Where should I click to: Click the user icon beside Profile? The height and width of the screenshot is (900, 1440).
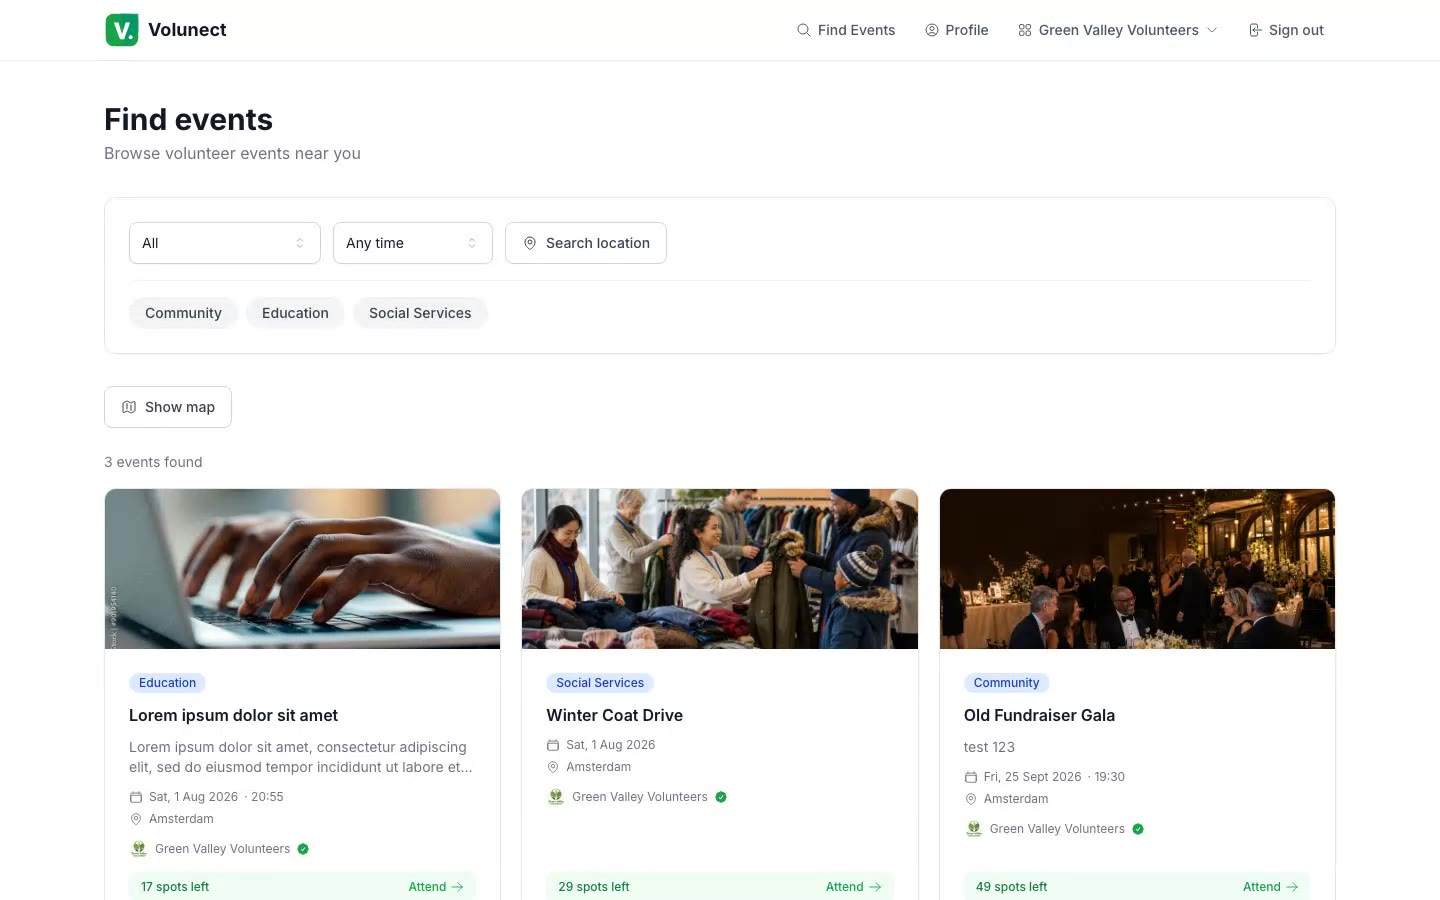(932, 30)
